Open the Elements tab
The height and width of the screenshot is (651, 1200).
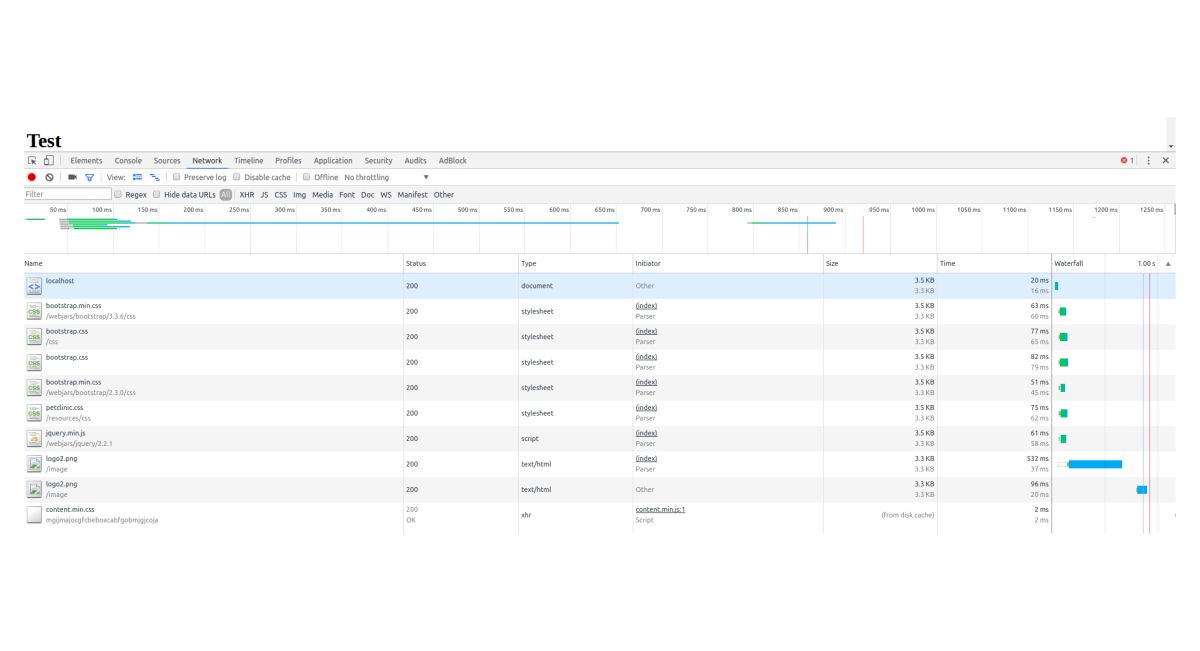click(86, 160)
